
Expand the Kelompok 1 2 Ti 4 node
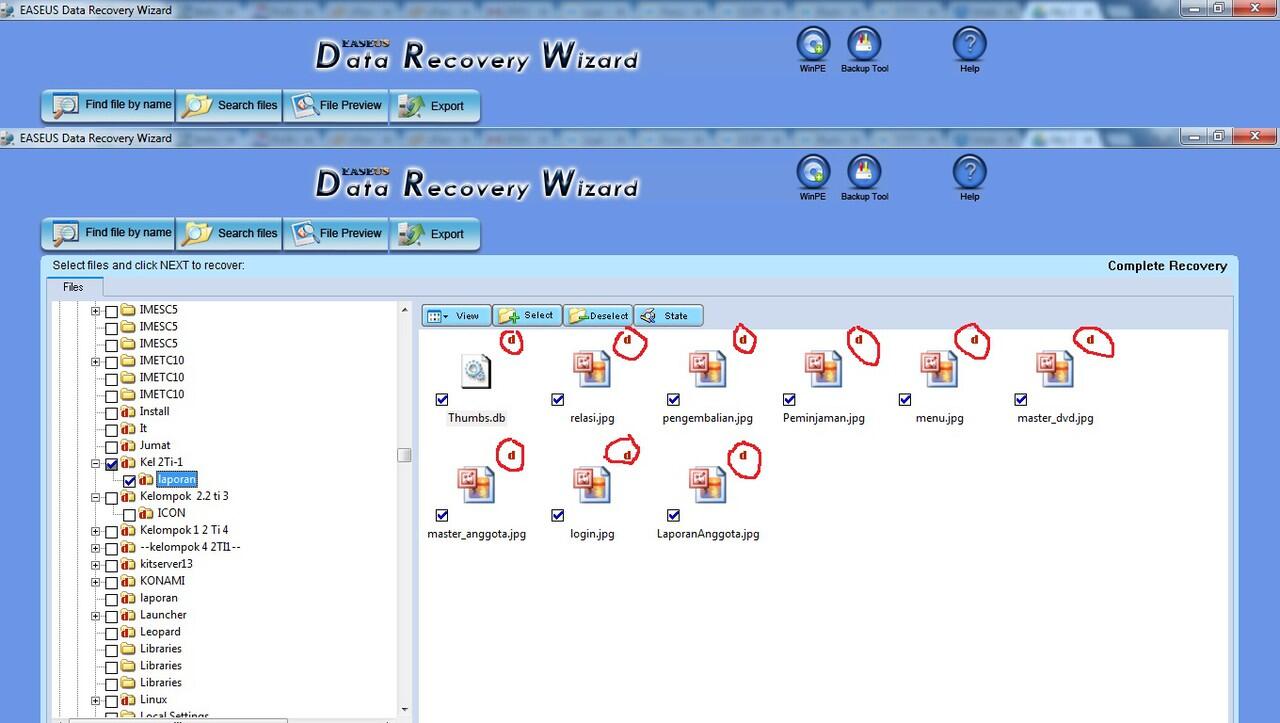coord(96,531)
